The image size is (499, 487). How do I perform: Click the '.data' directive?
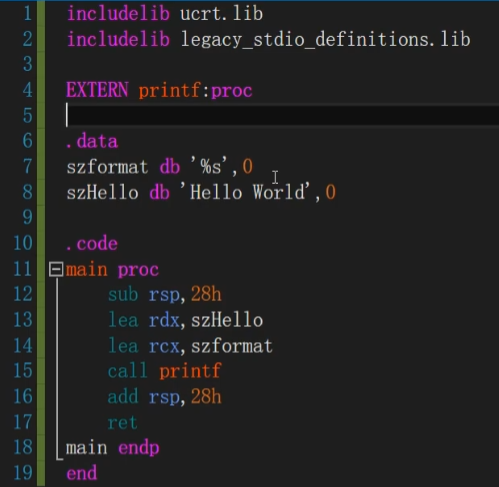pos(92,141)
